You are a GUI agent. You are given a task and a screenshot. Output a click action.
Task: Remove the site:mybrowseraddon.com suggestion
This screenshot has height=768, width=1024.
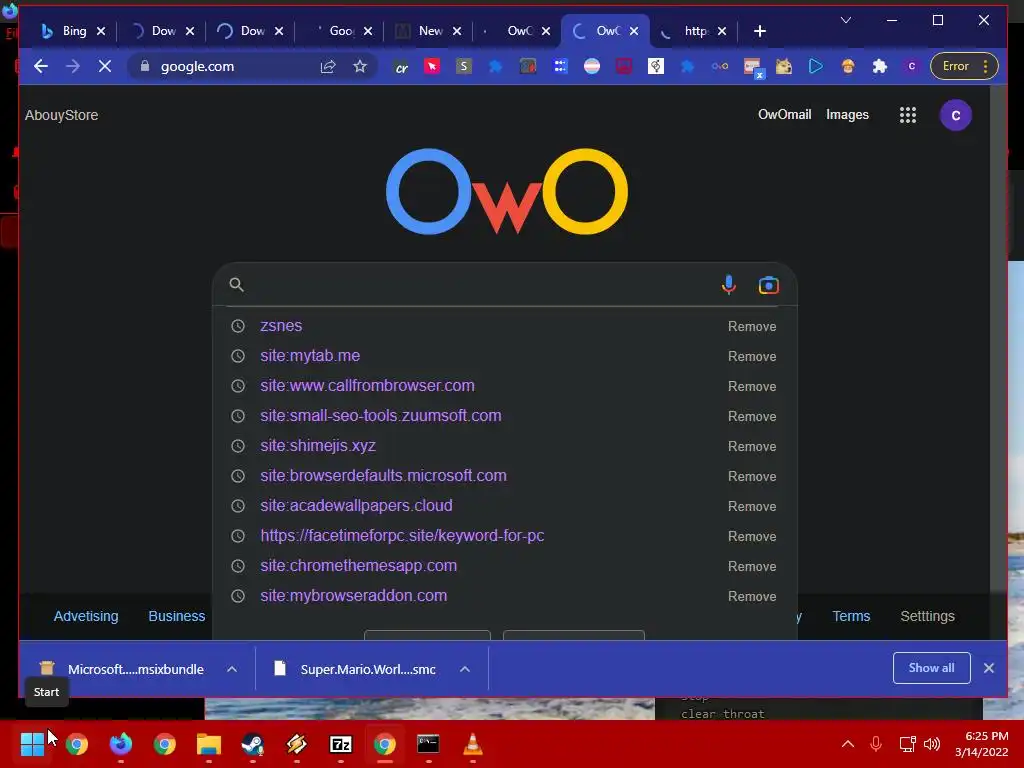(752, 596)
